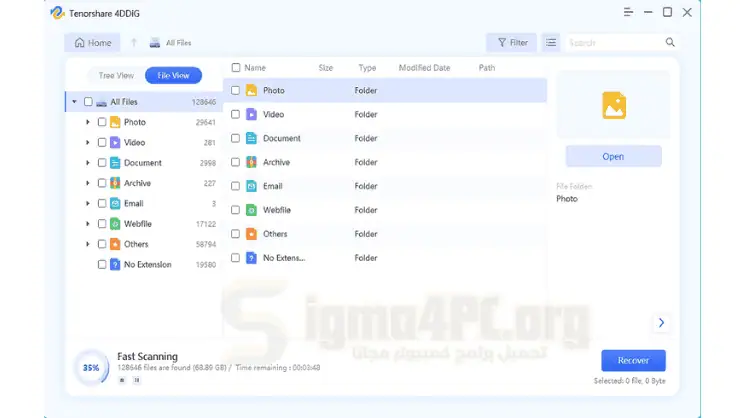Click the Tenorshare 4DDiG logo icon
The image size is (743, 418).
pyautogui.click(x=57, y=13)
